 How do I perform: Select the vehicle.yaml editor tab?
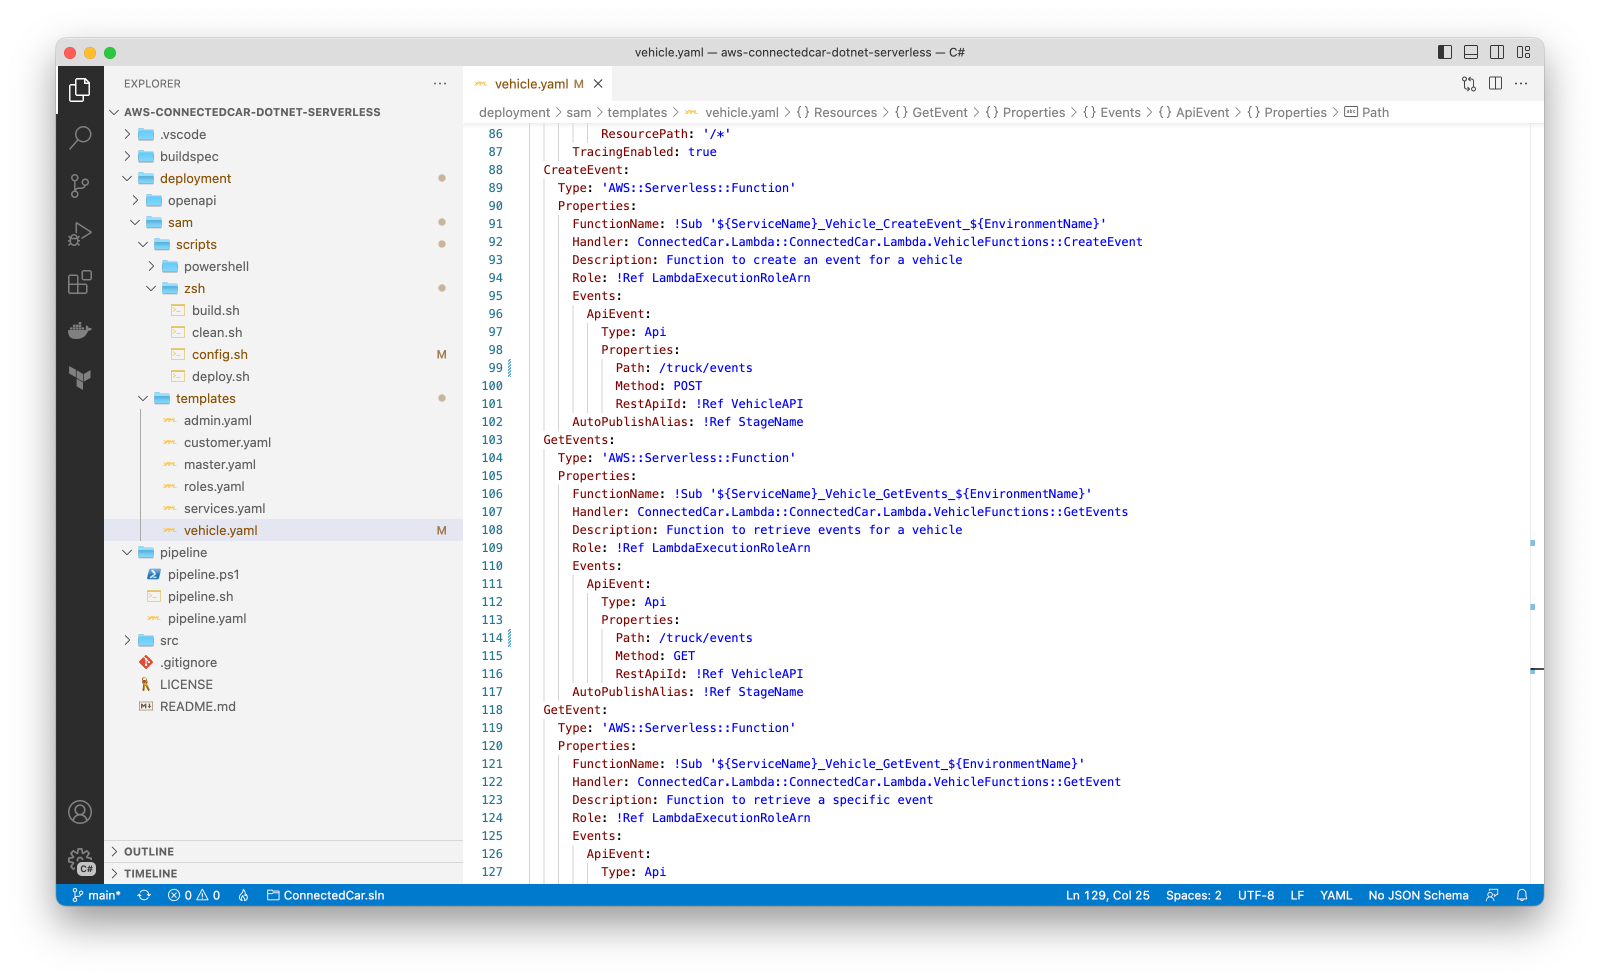pos(537,84)
